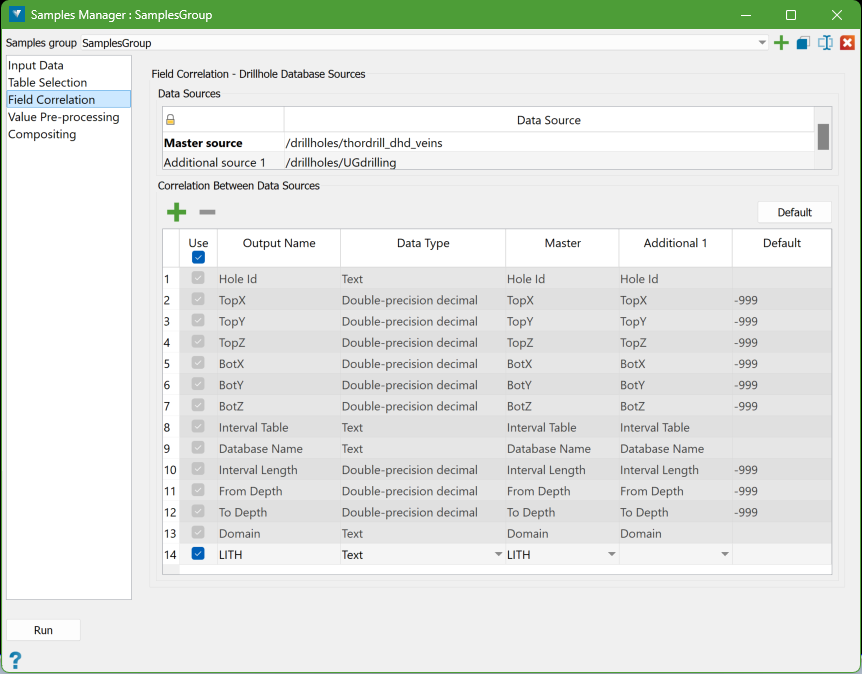
Task: Open the Samples group dropdown
Action: tap(762, 43)
